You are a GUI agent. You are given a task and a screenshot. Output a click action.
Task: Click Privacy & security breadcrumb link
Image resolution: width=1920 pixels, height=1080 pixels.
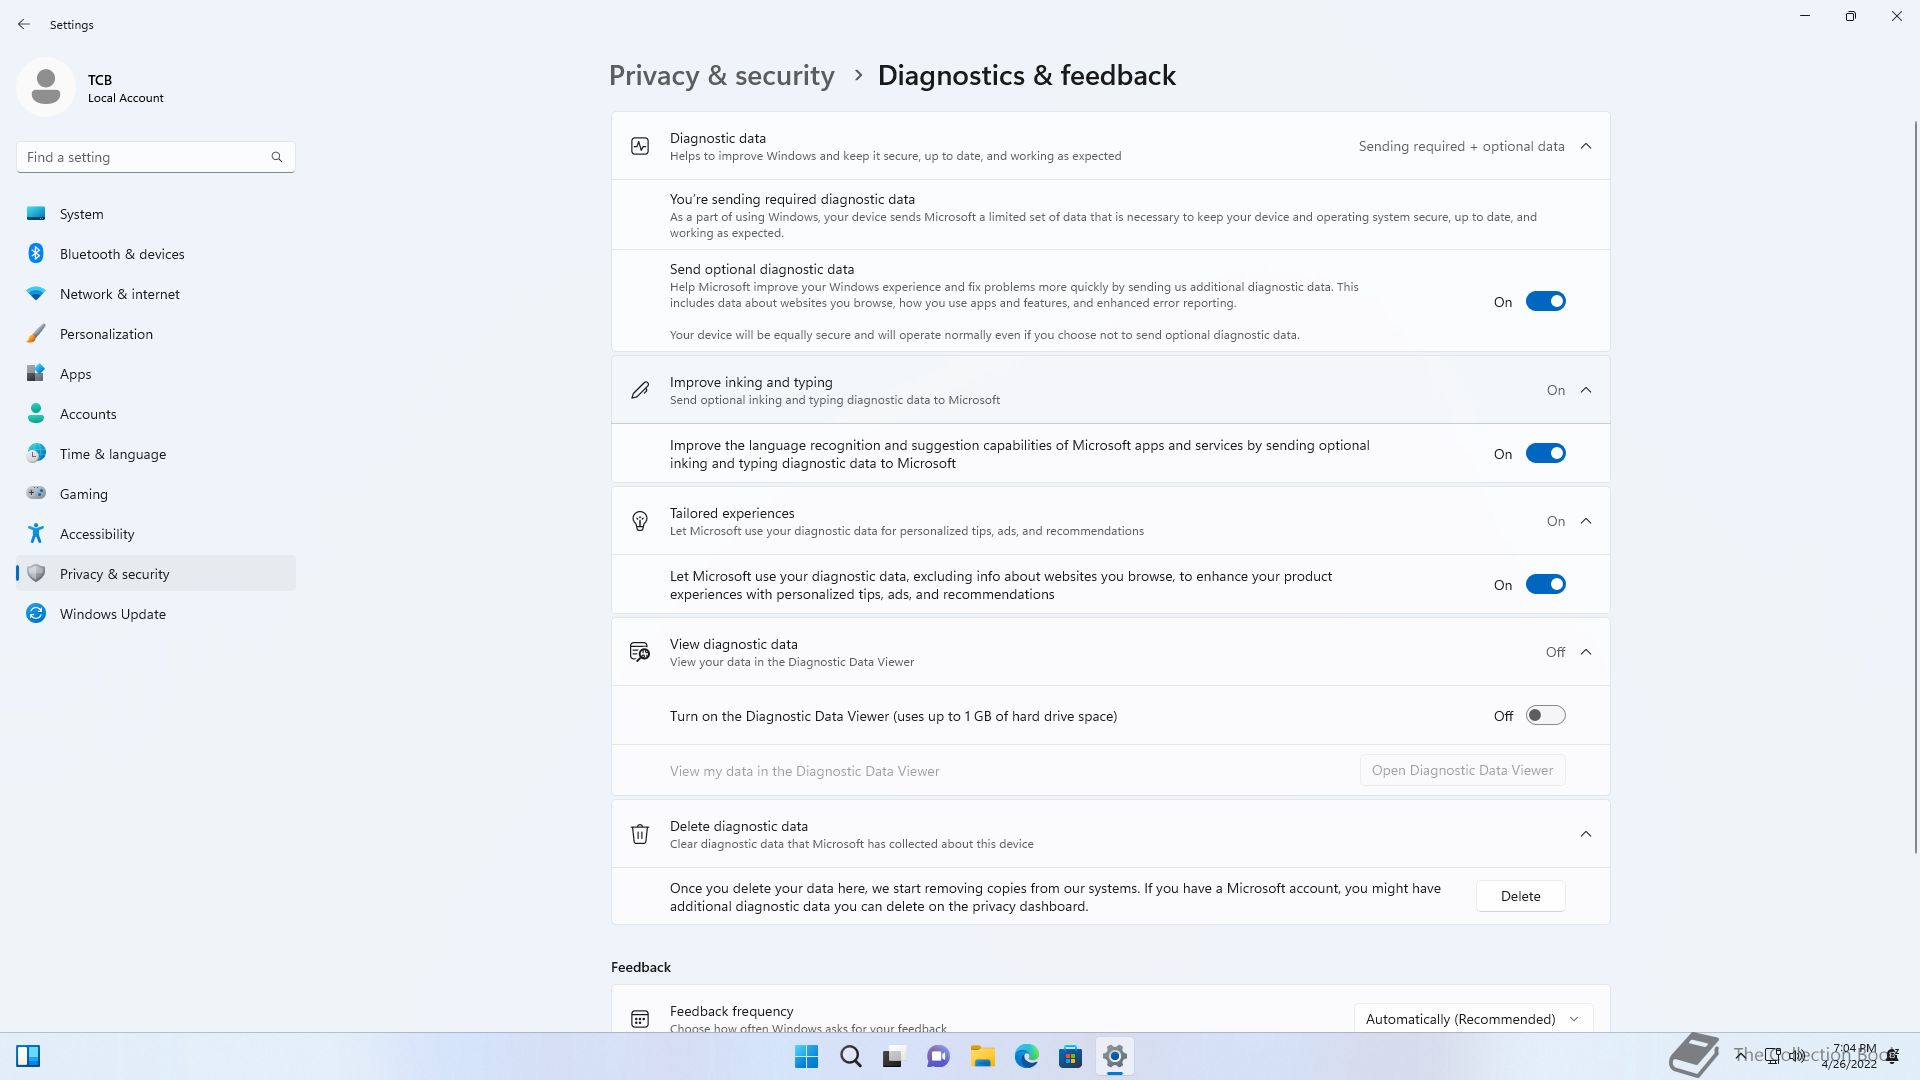pyautogui.click(x=721, y=76)
